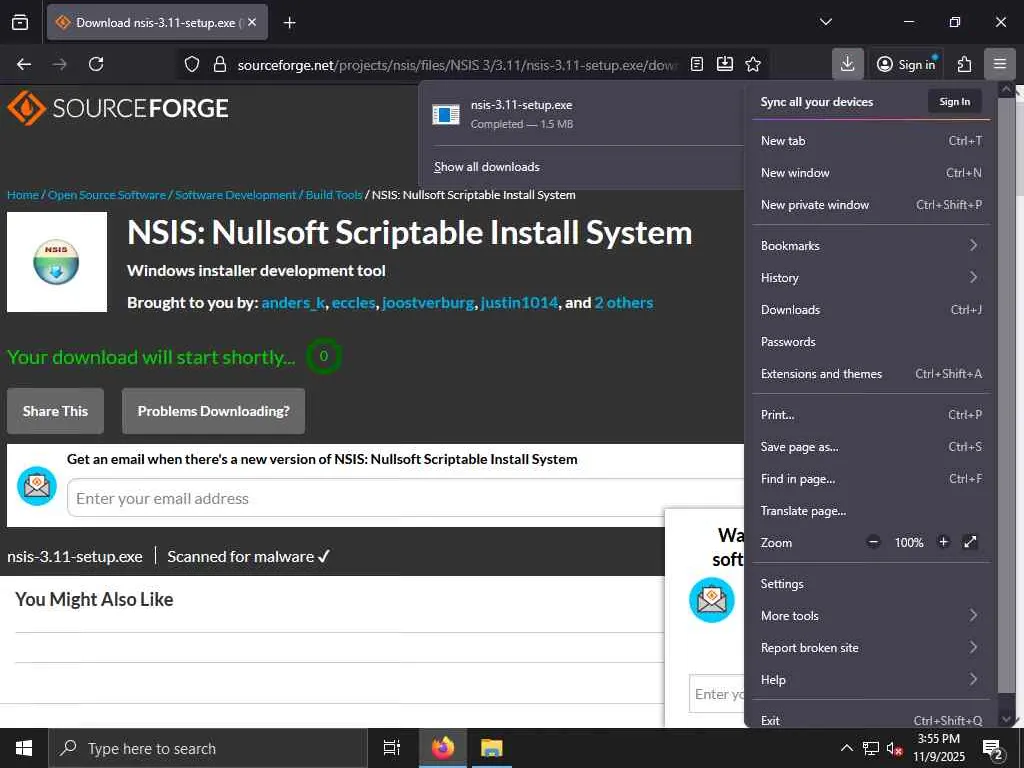Click Sign in account toolbar button

point(906,64)
